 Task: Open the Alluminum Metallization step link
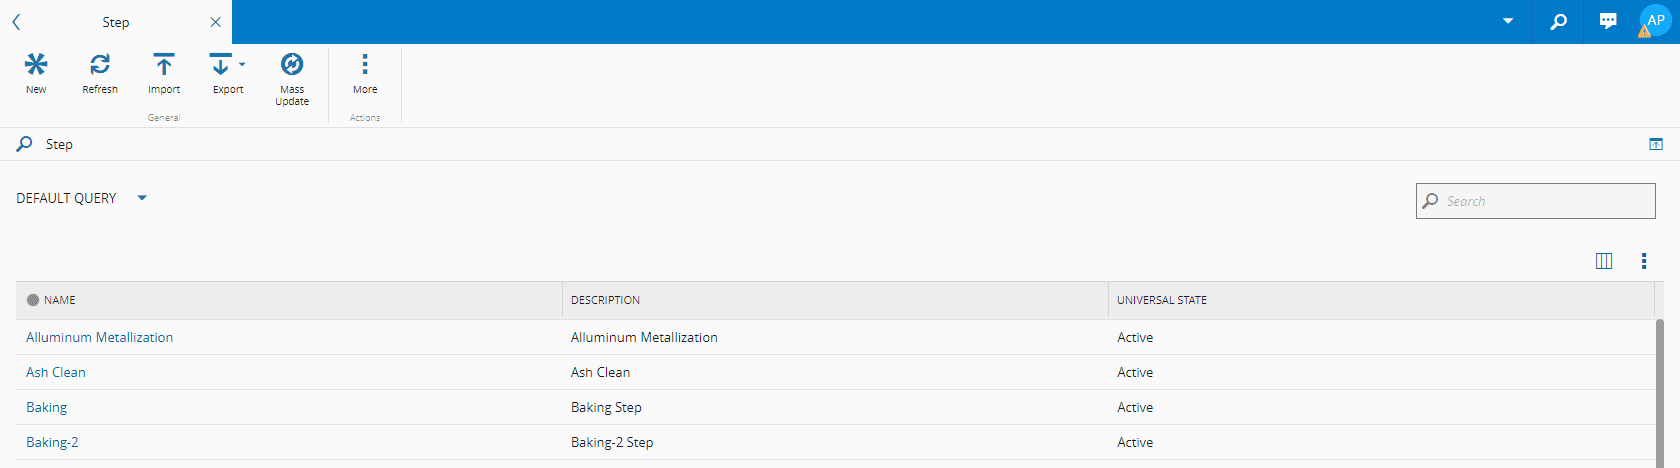99,337
